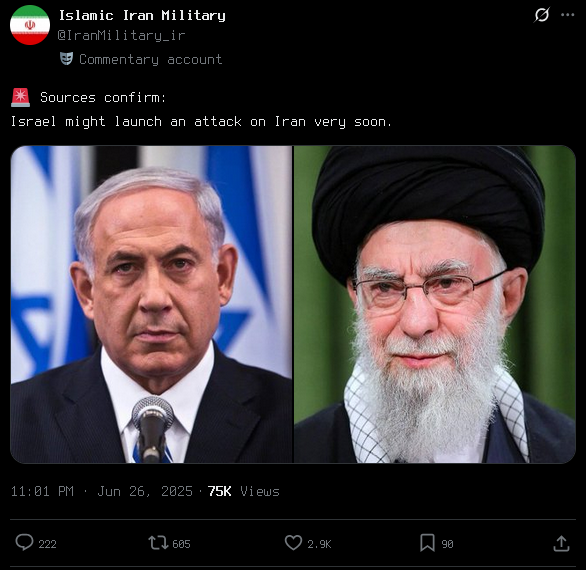Click the 90 bookmarks count
This screenshot has height=570, width=586.
(447, 544)
